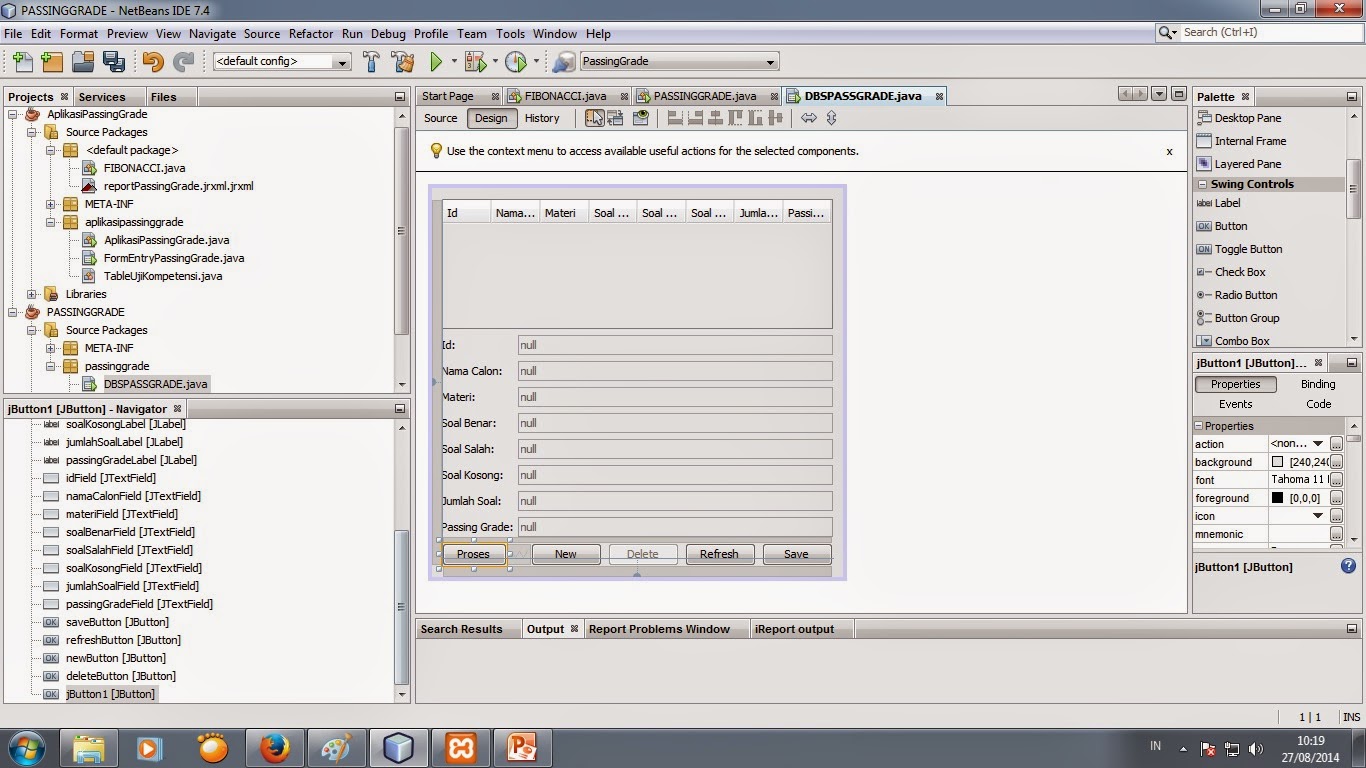Click the Preview Design eye icon
Image resolution: width=1366 pixels, height=768 pixels.
641,118
